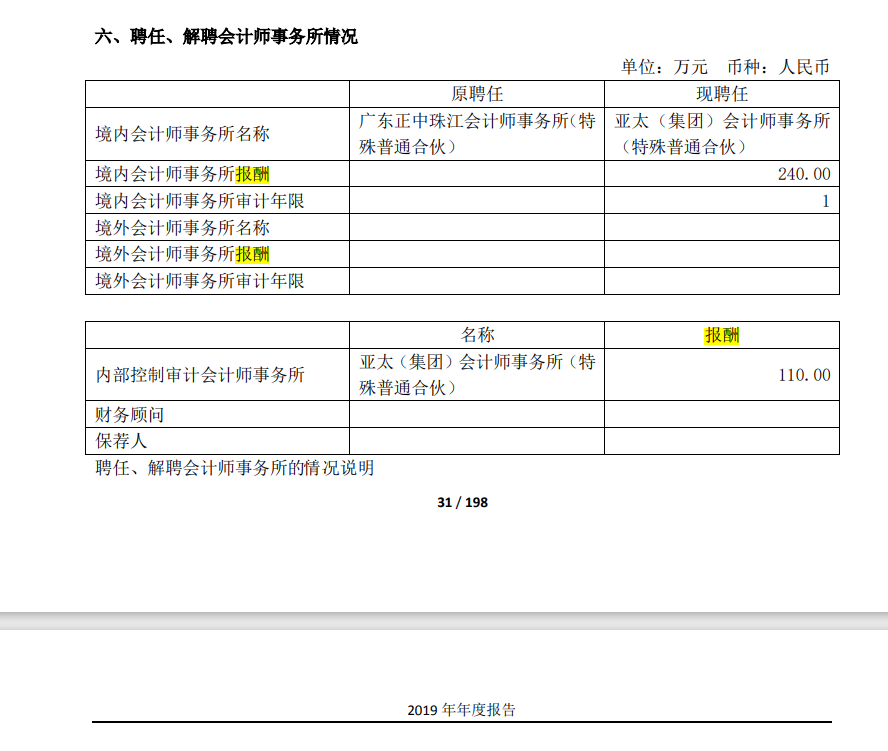Viewport: 888px width, 751px height.
Task: Click row label 内部控制审计会计师事务所
Action: (200, 375)
